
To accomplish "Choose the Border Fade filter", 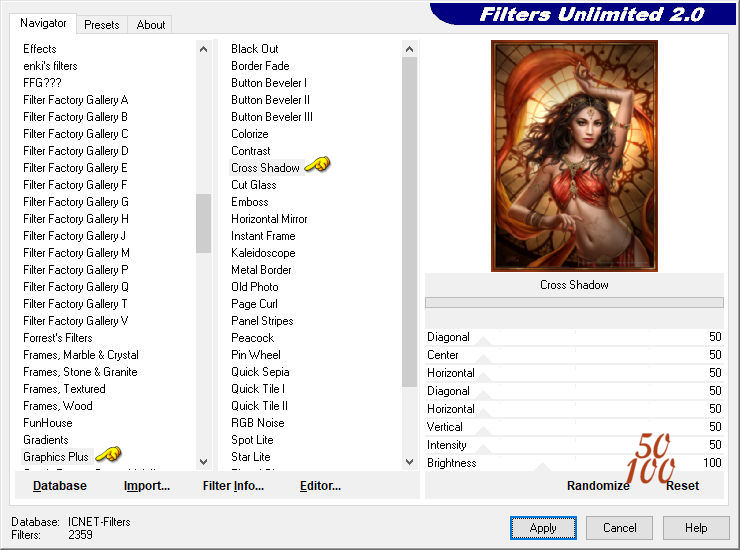I will [x=260, y=66].
